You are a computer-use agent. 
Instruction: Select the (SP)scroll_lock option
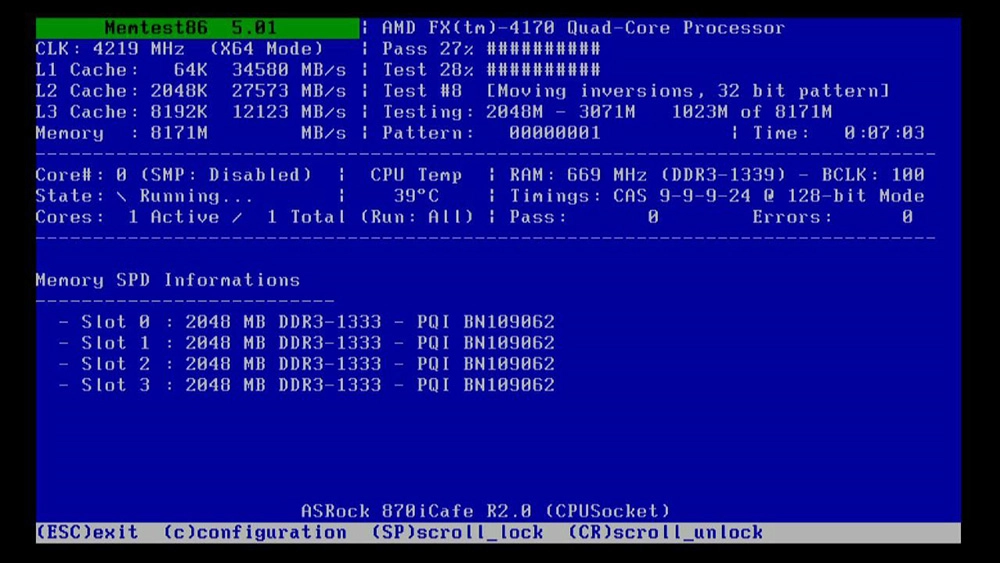tap(457, 533)
